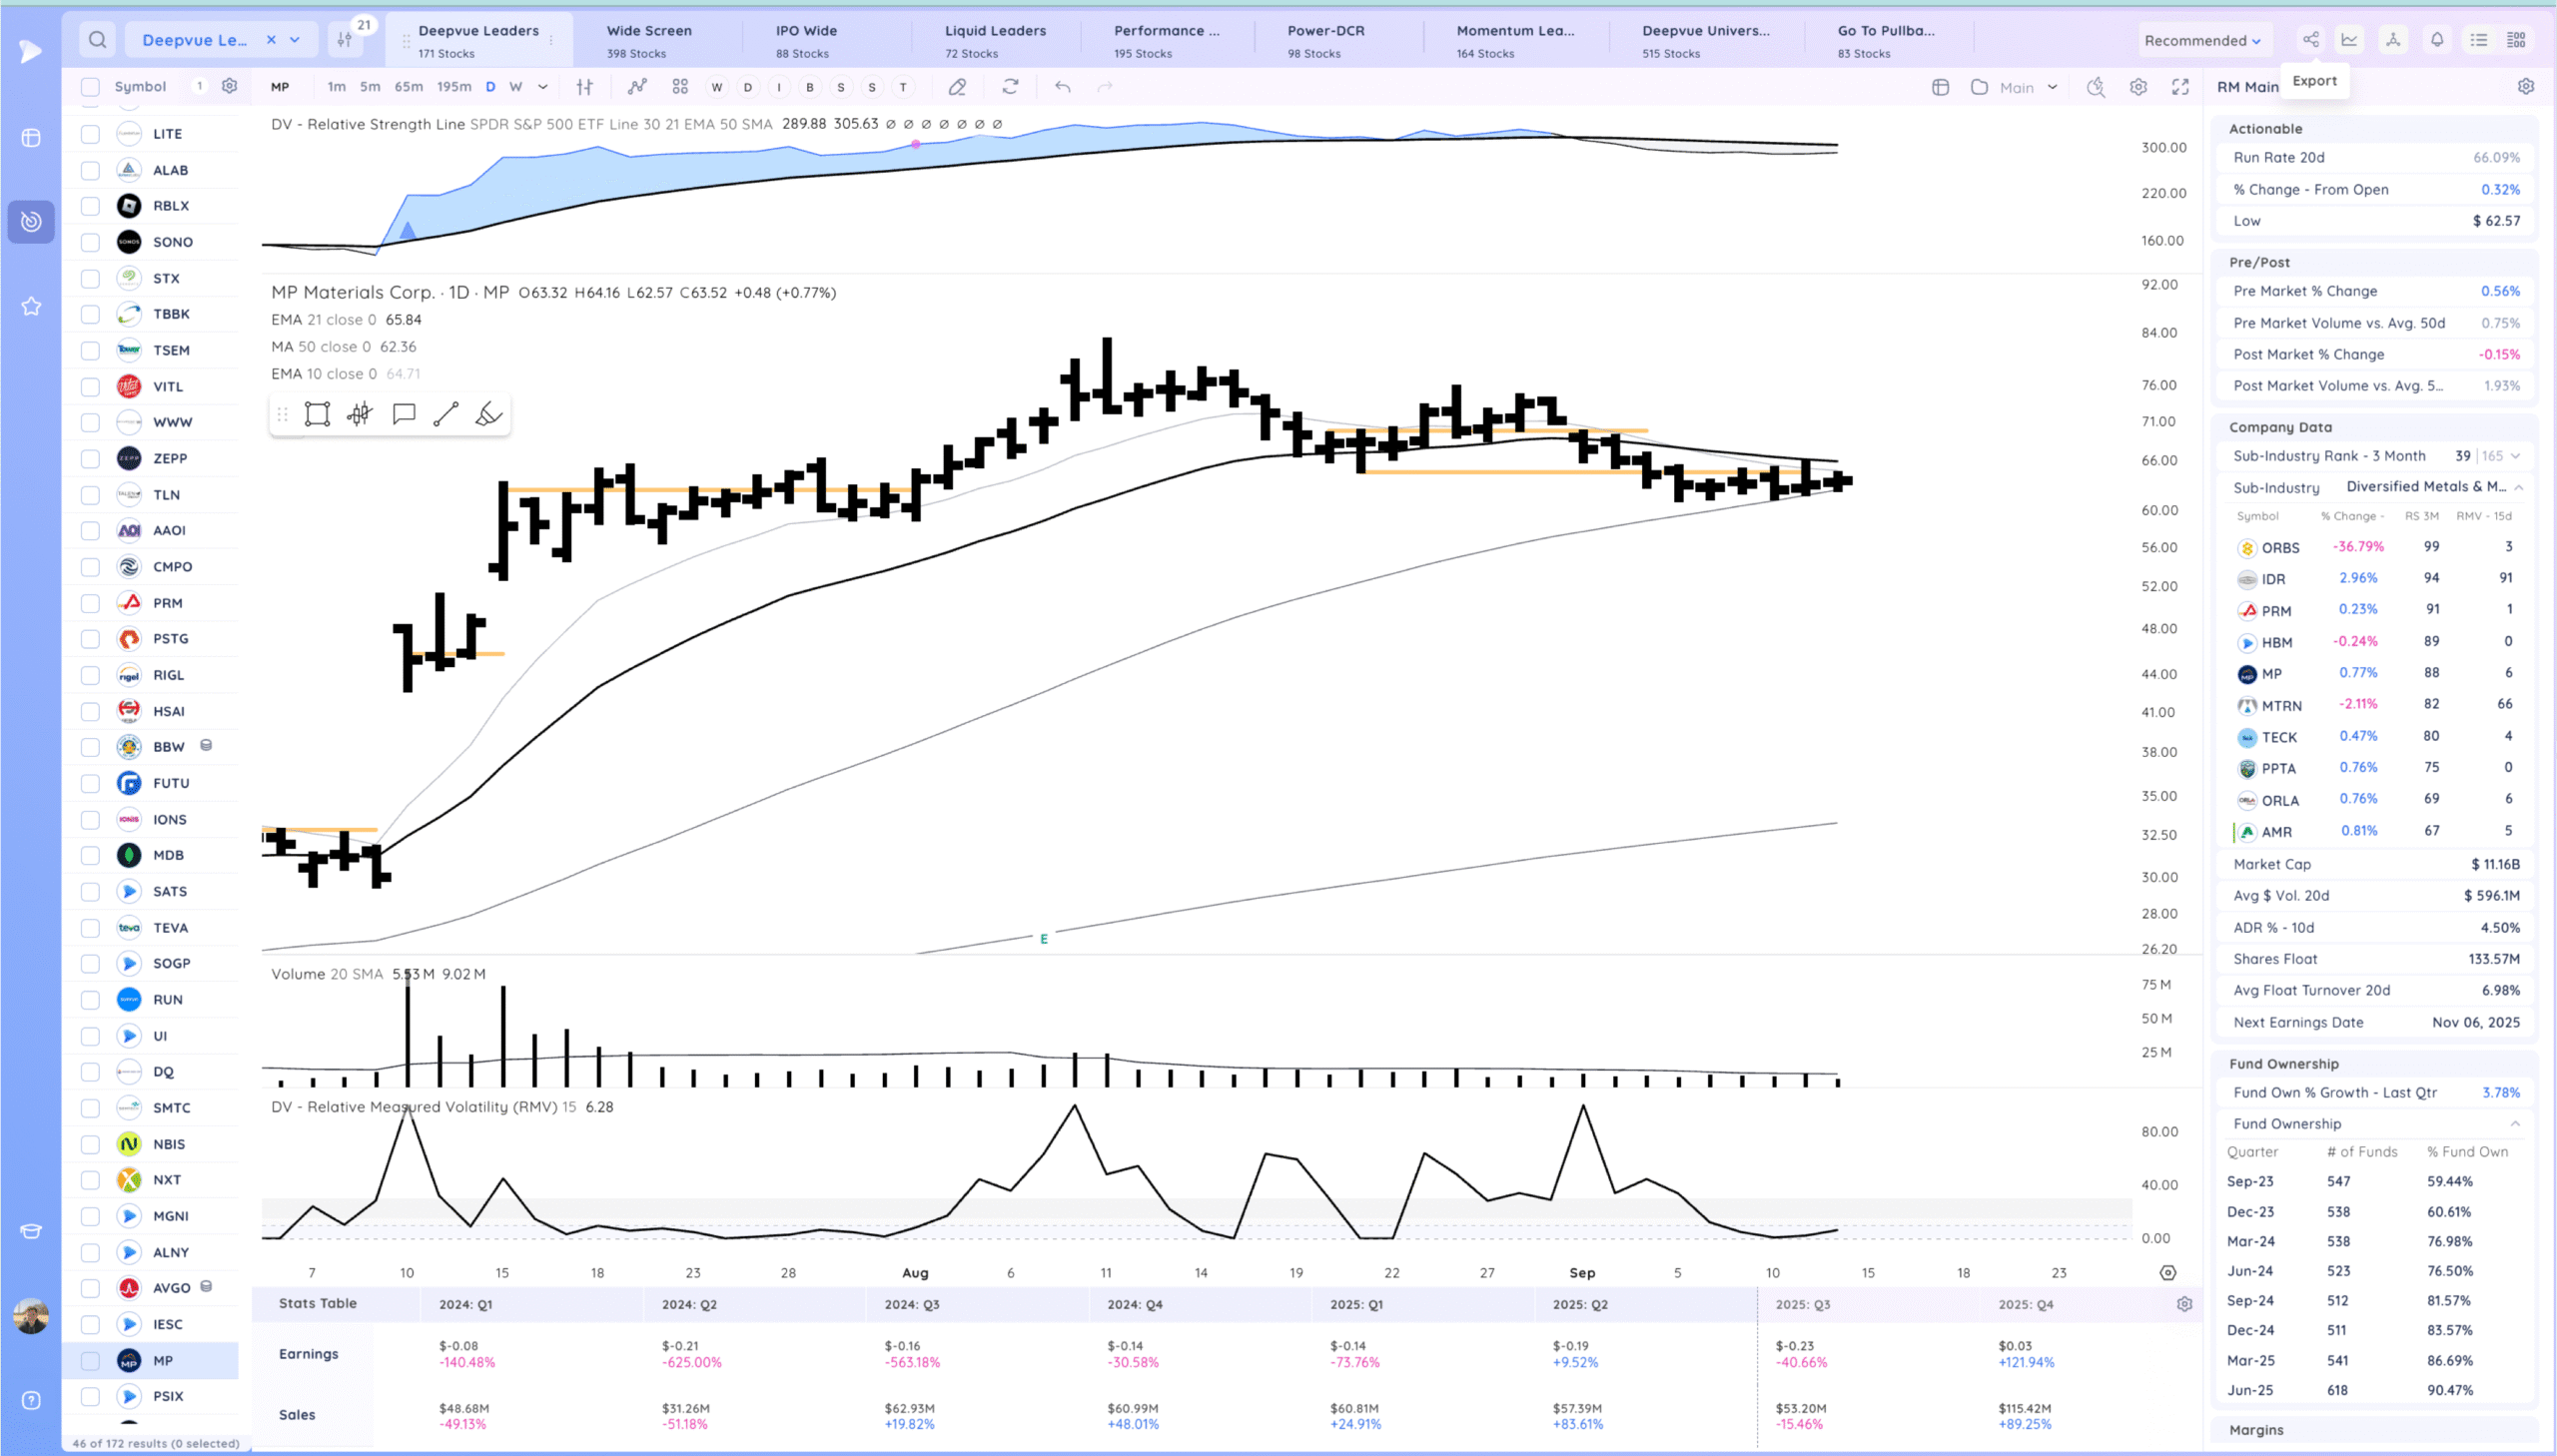The width and height of the screenshot is (2557, 1456).
Task: Check the STX row checkbox
Action: click(x=90, y=278)
